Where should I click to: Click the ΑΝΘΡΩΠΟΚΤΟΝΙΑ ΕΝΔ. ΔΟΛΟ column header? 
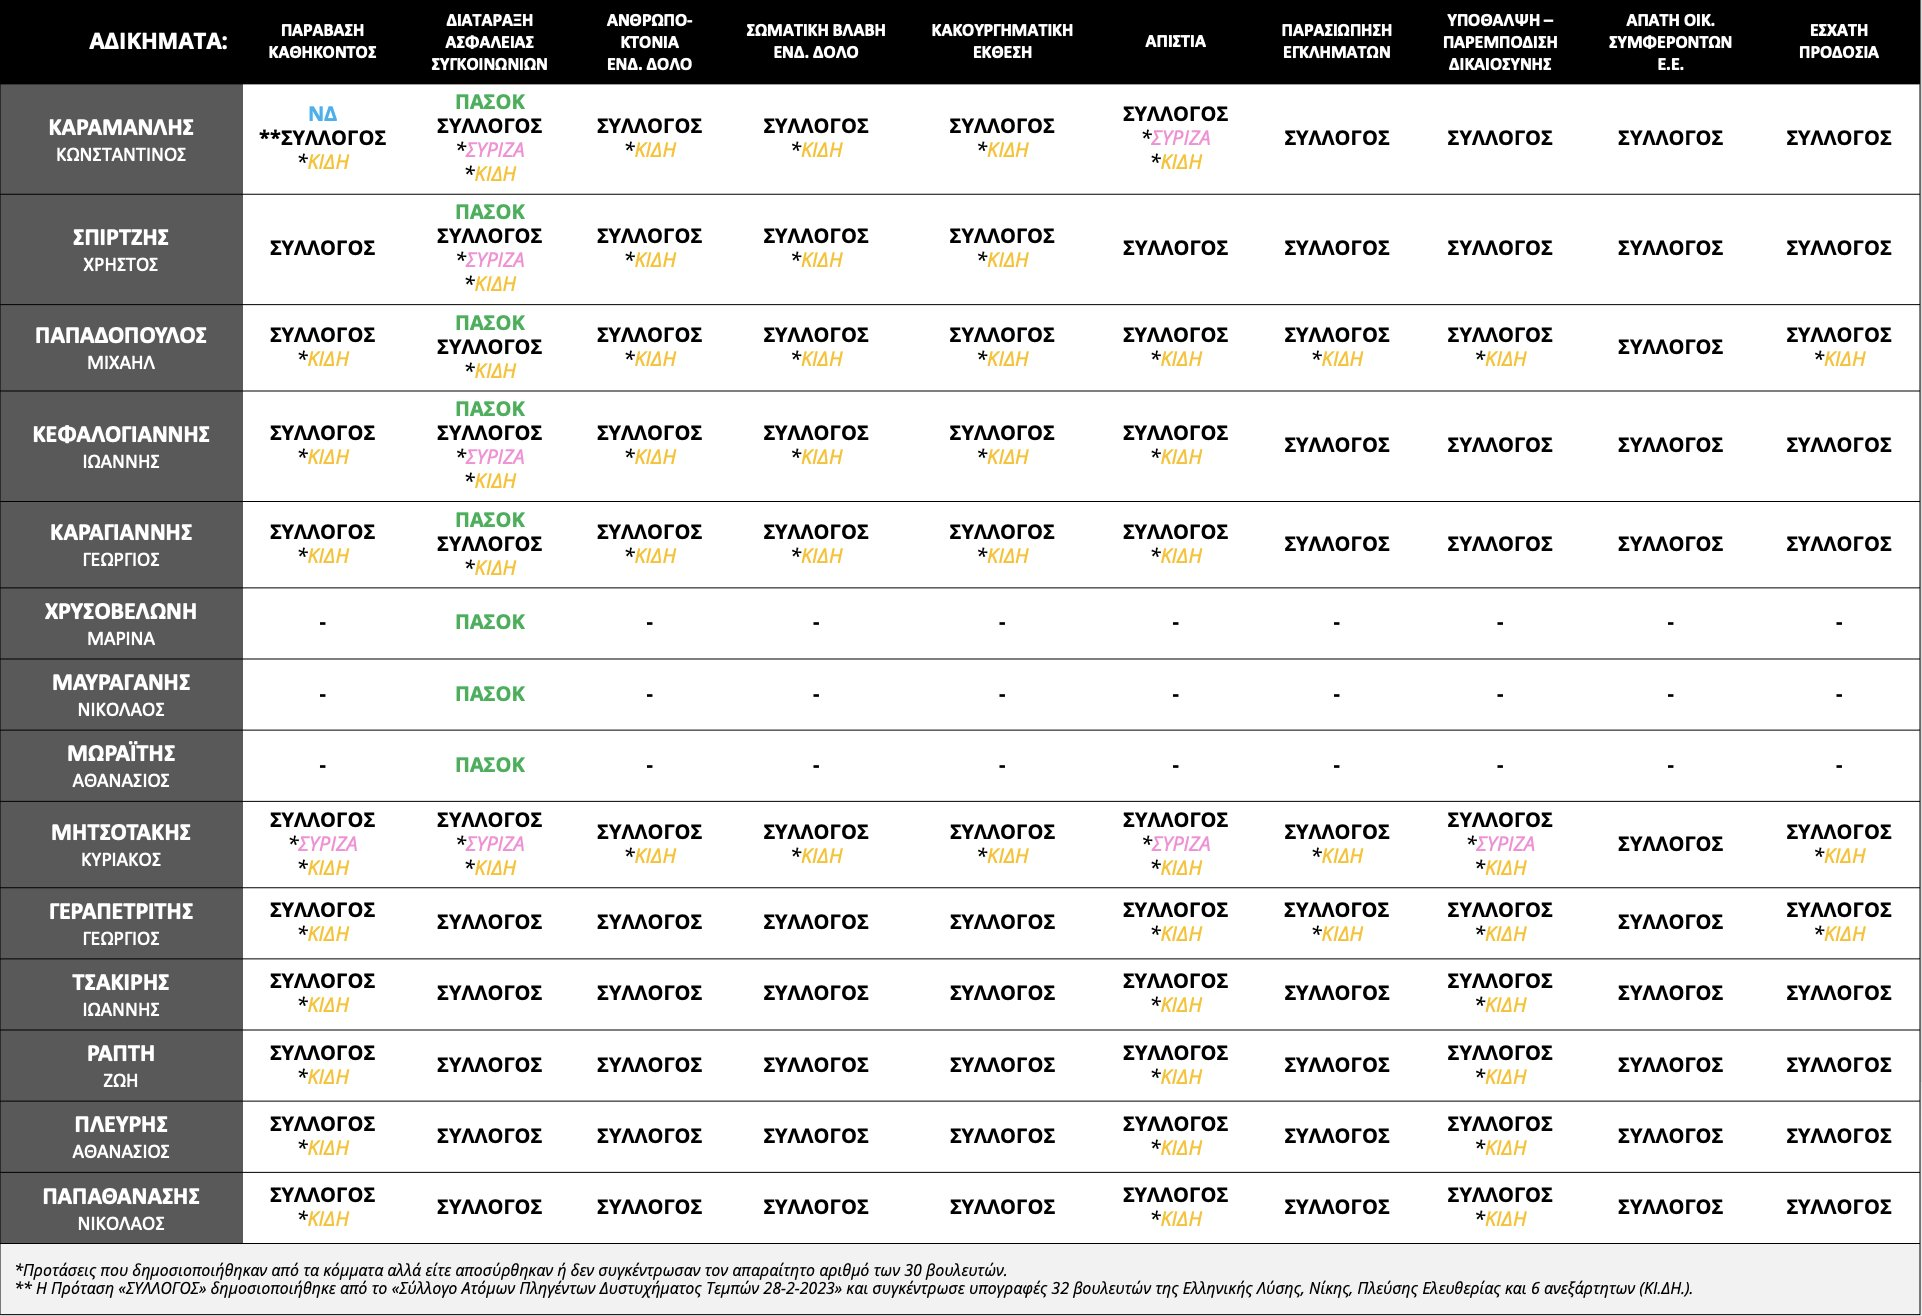tap(649, 42)
